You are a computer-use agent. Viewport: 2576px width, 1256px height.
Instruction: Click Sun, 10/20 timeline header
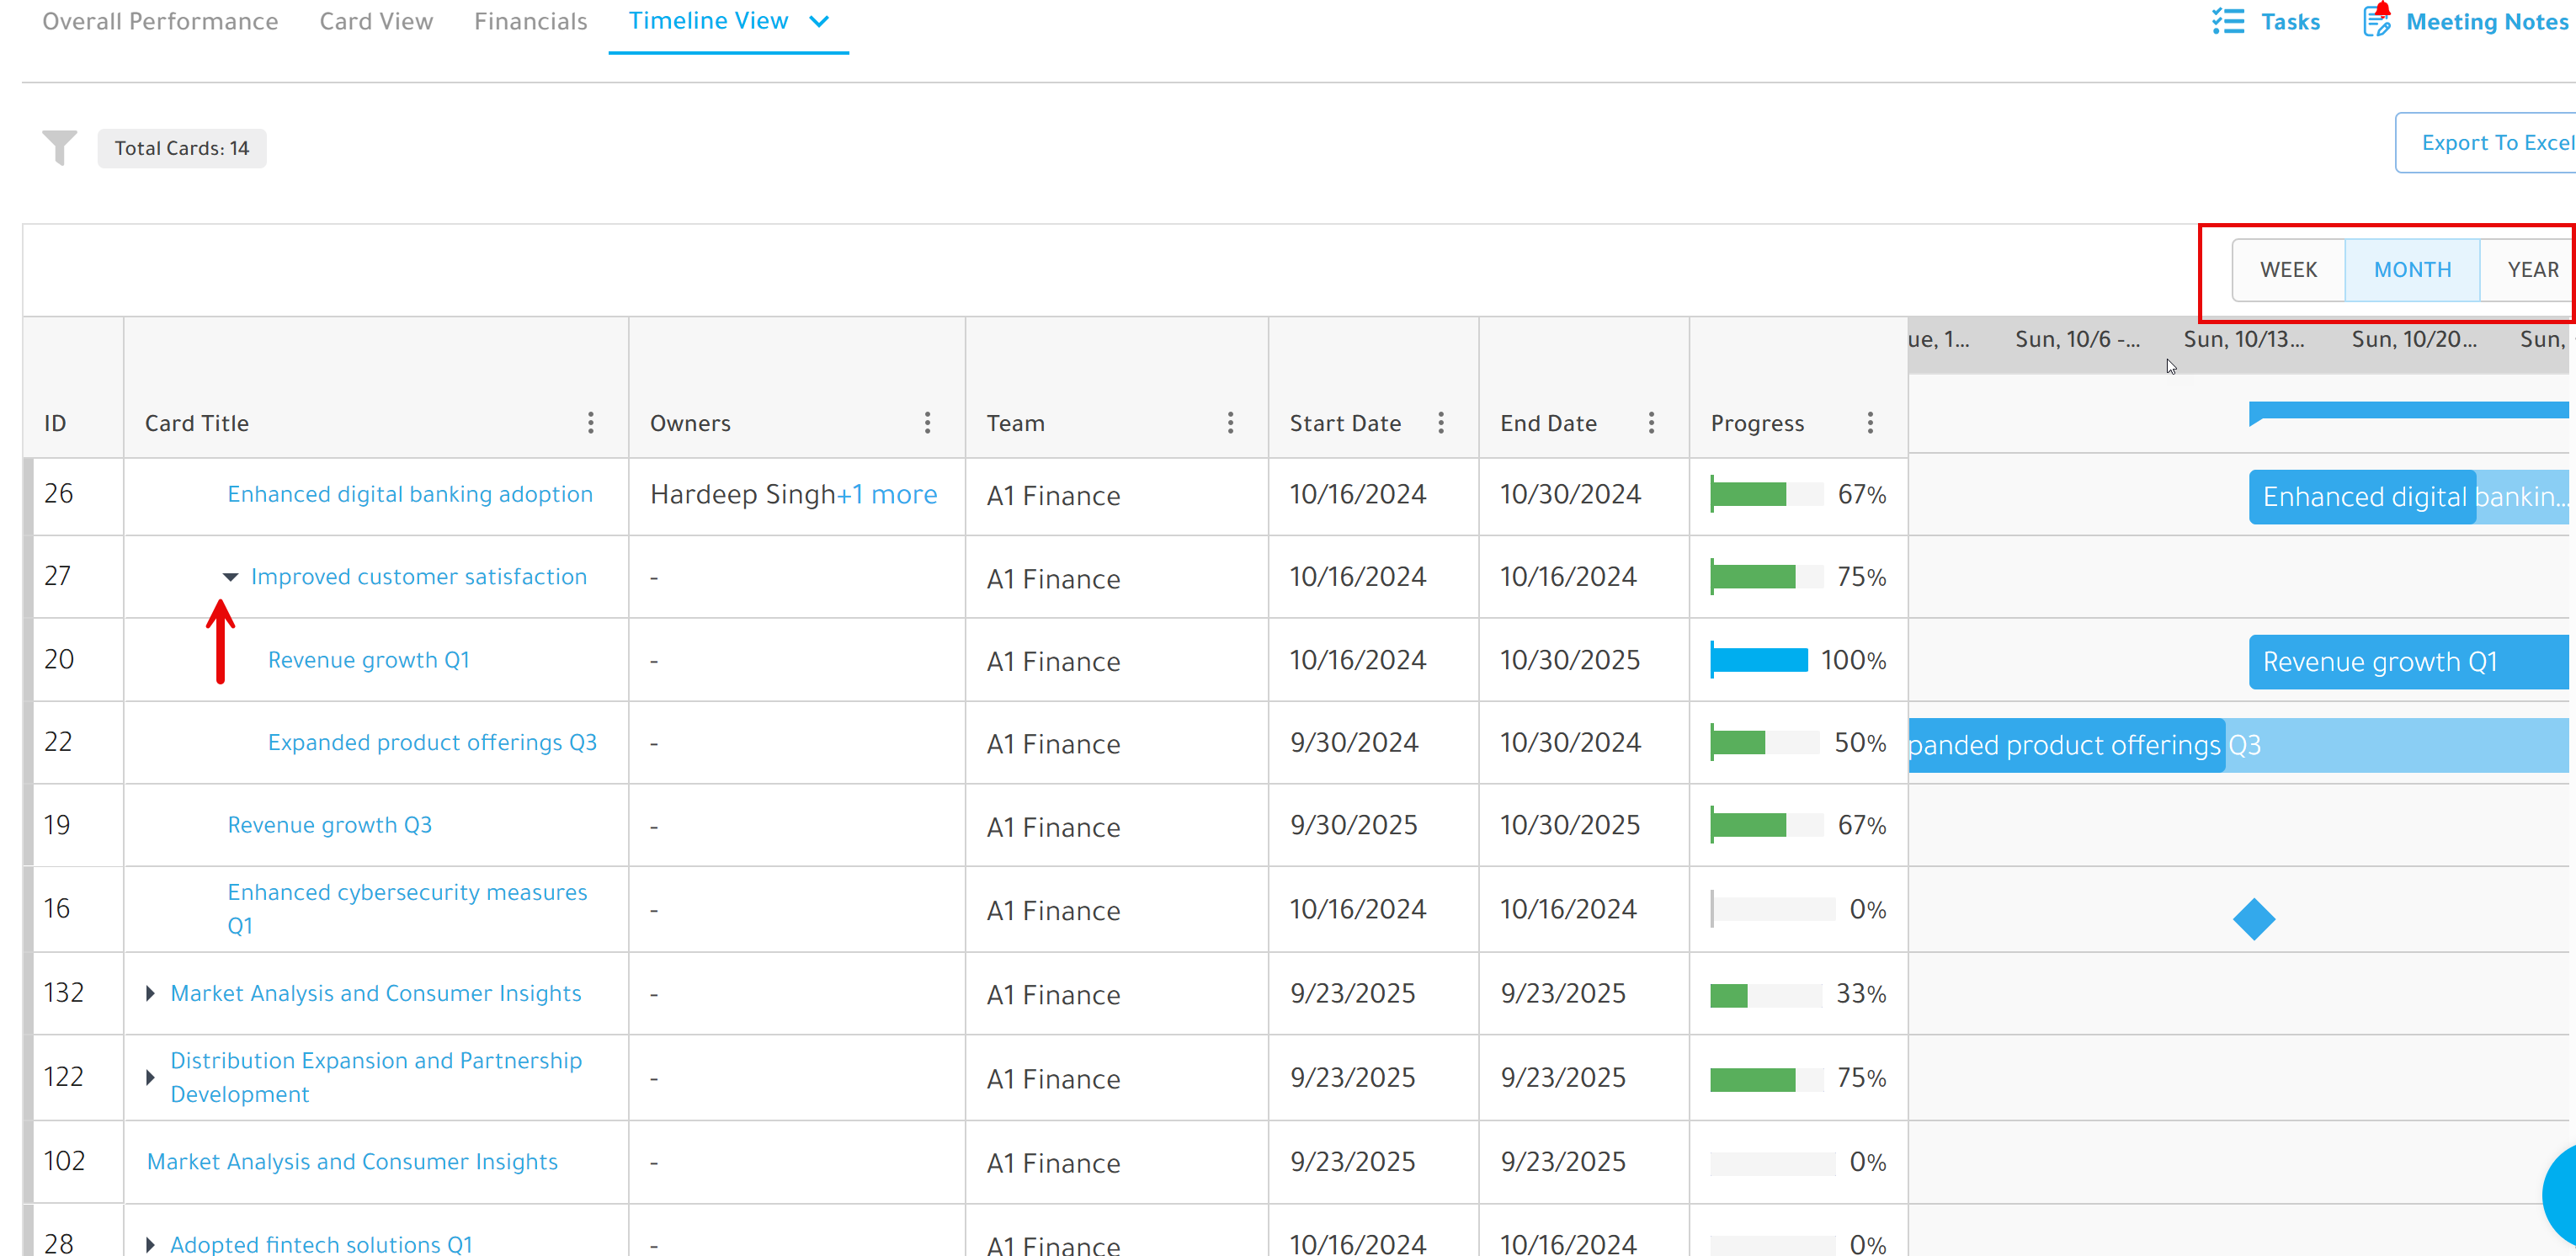coord(2414,339)
